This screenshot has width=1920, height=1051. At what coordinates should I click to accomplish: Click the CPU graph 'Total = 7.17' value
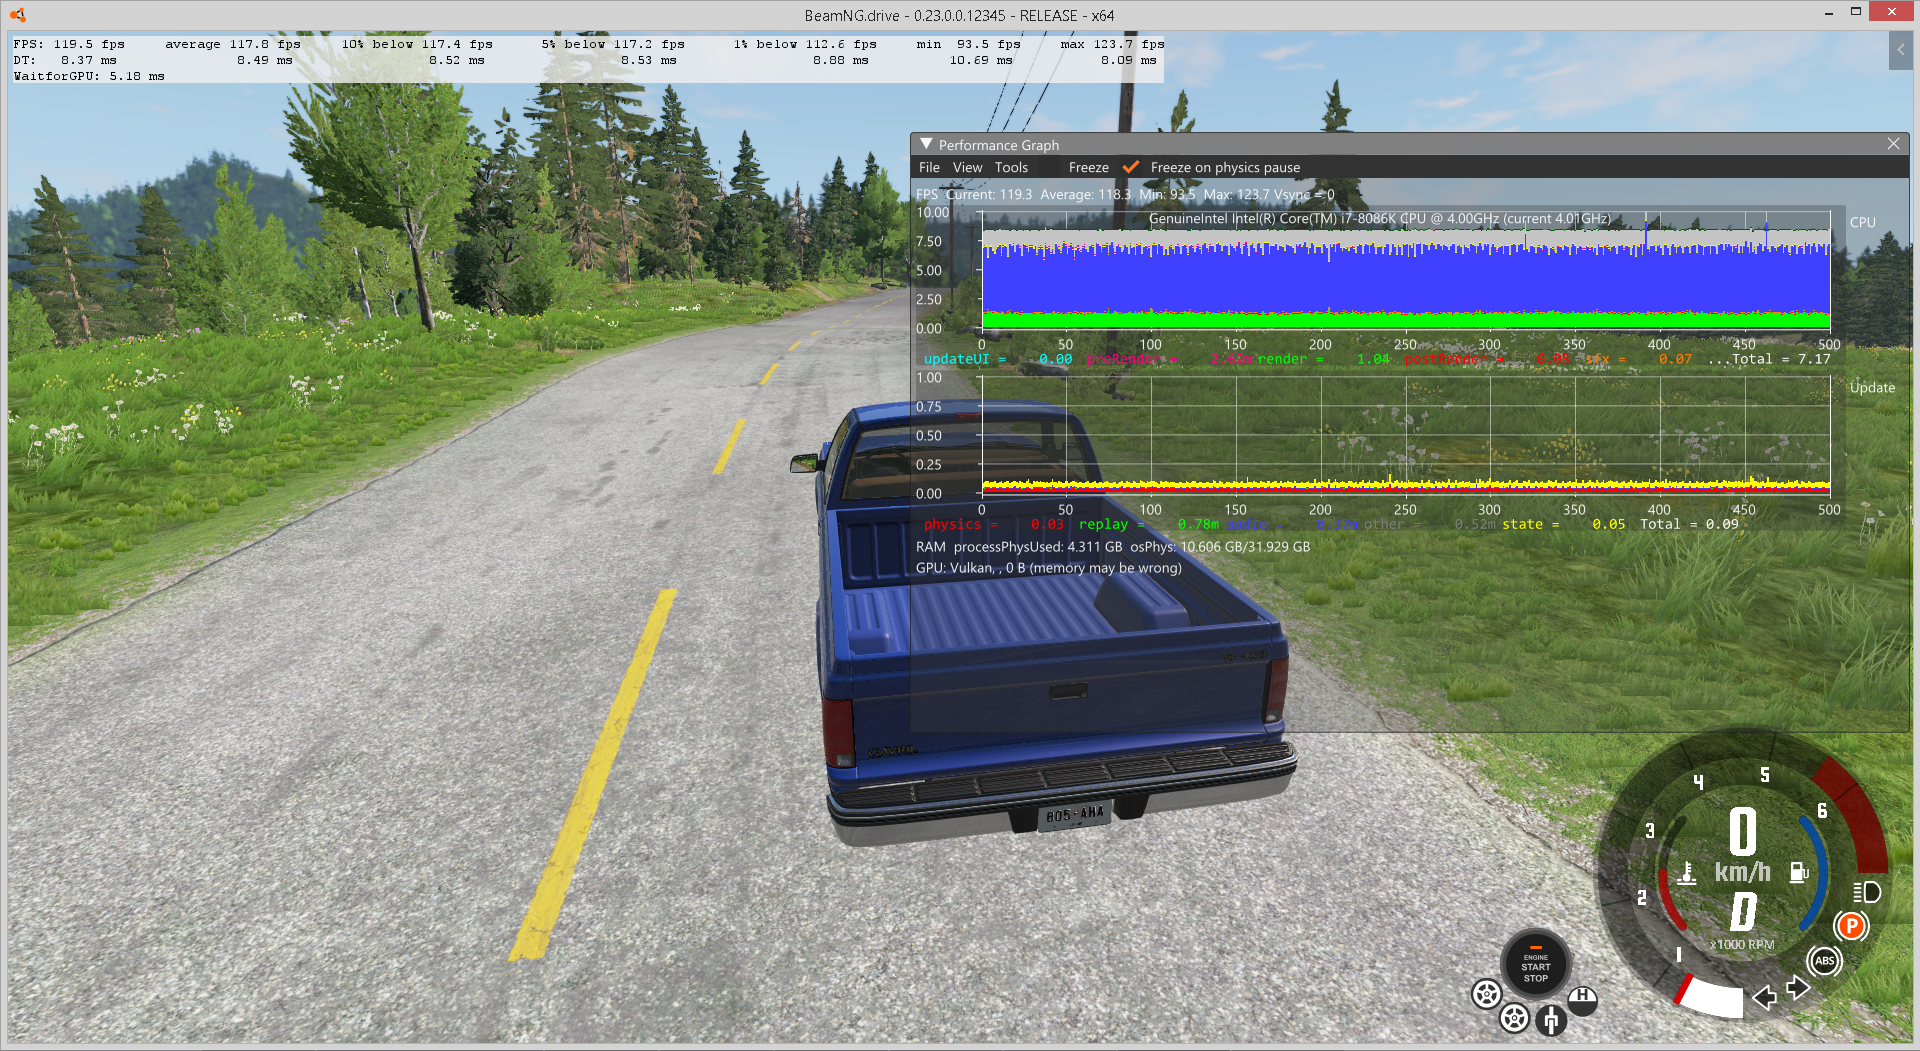(1781, 359)
